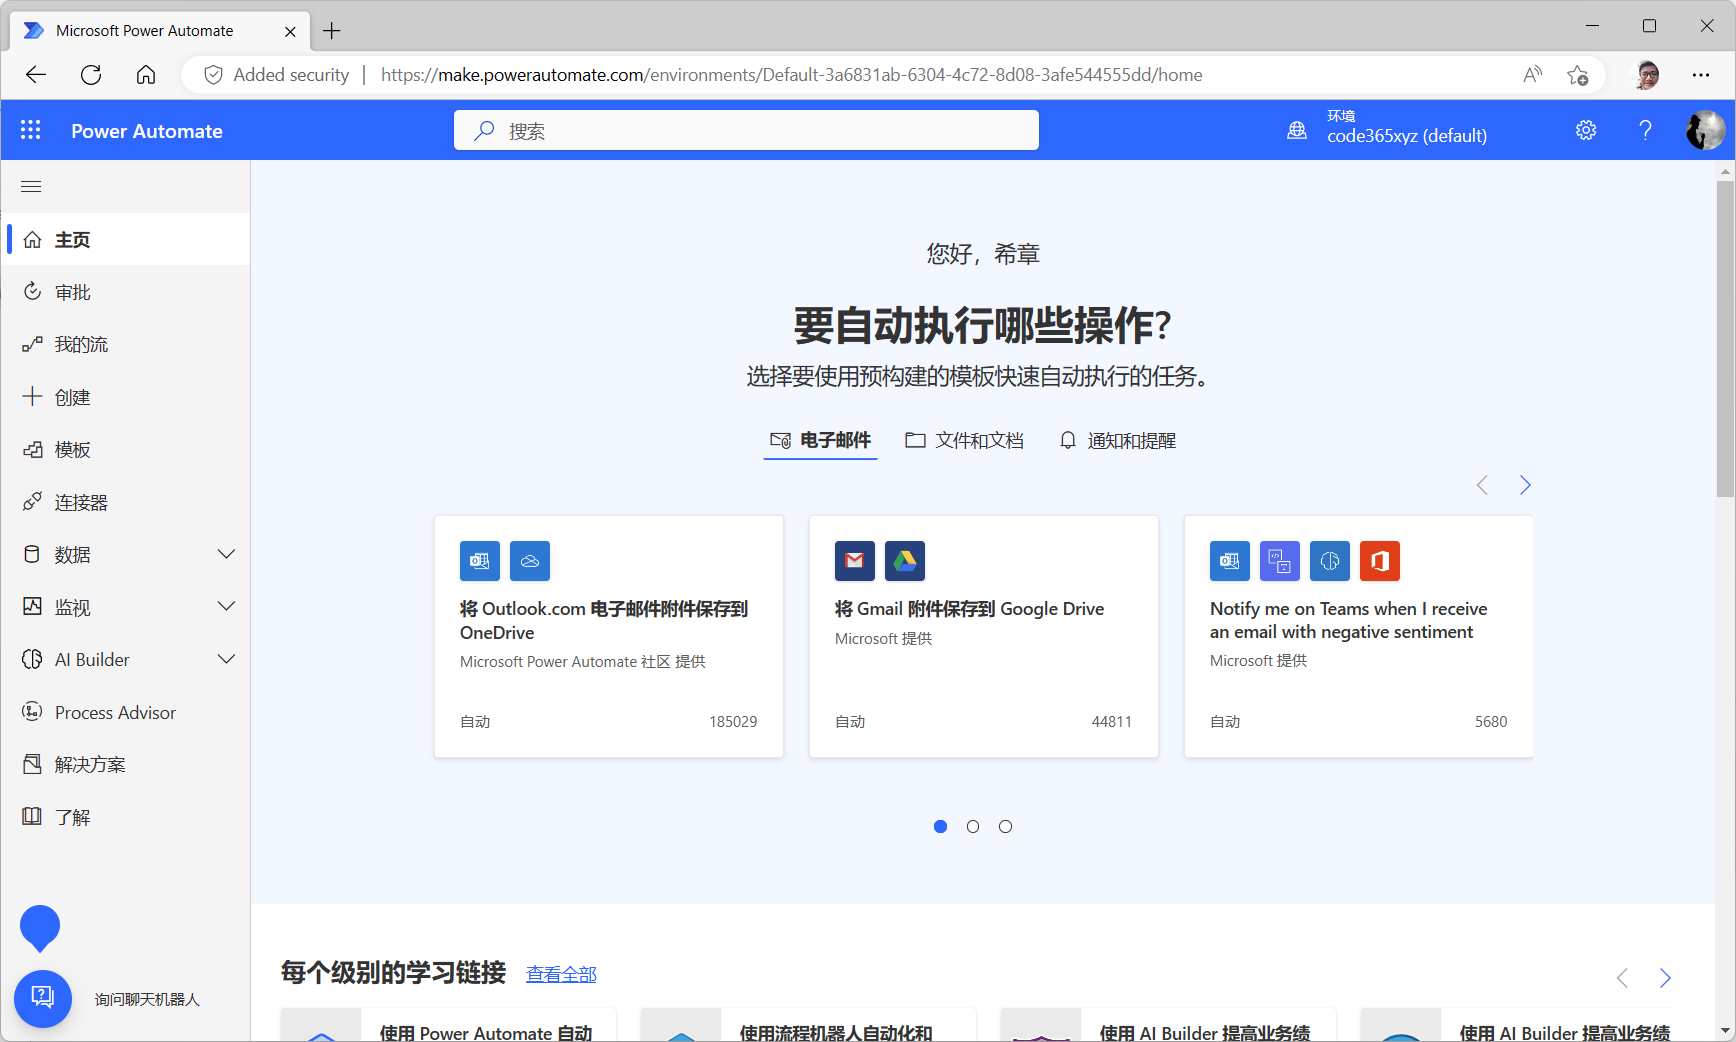Show next templates with right arrow
The image size is (1736, 1042).
pyautogui.click(x=1525, y=485)
